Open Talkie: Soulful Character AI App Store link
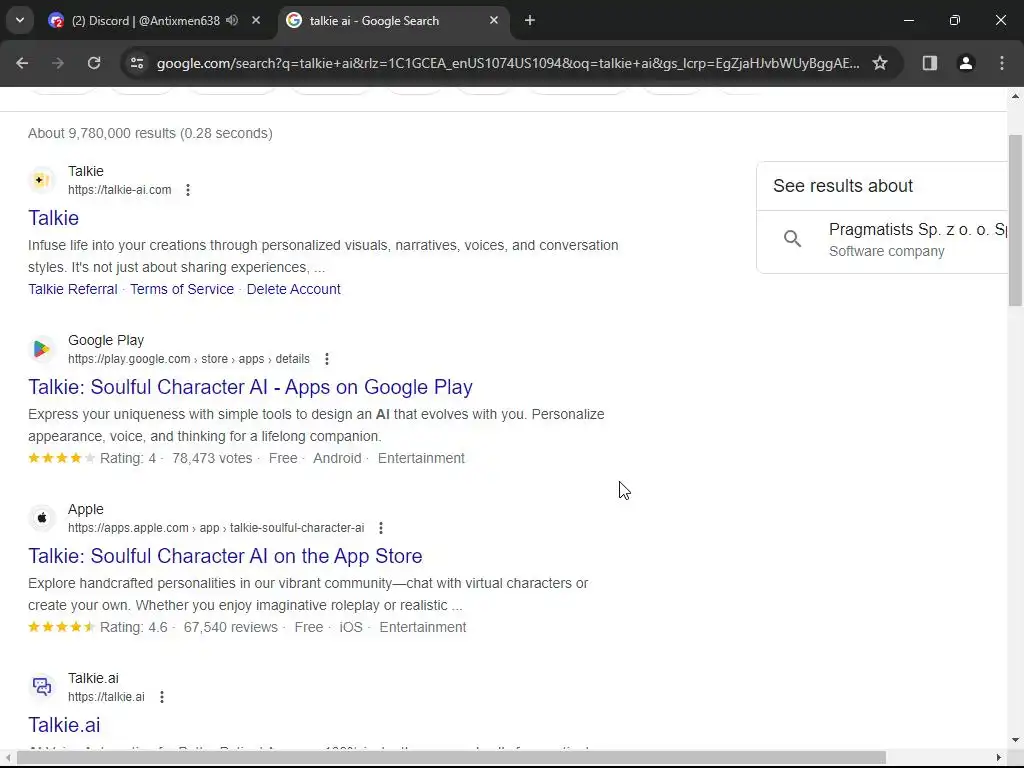 click(225, 556)
